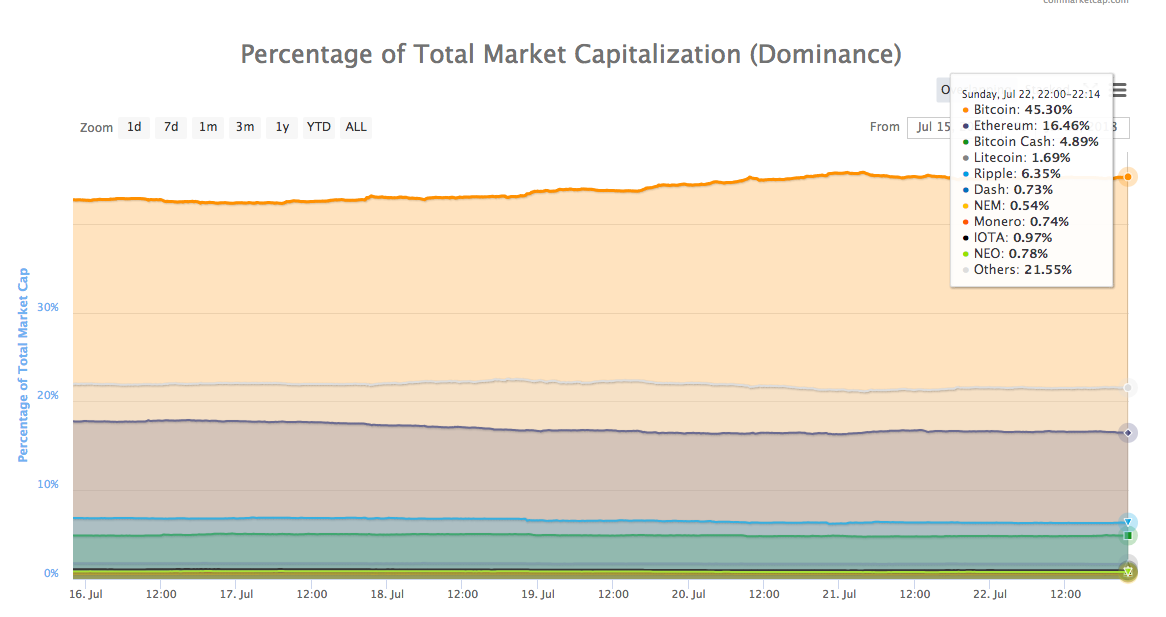Click the marker at the bottom right chart edge
Screen dimensions: 1166x617
(1128, 572)
